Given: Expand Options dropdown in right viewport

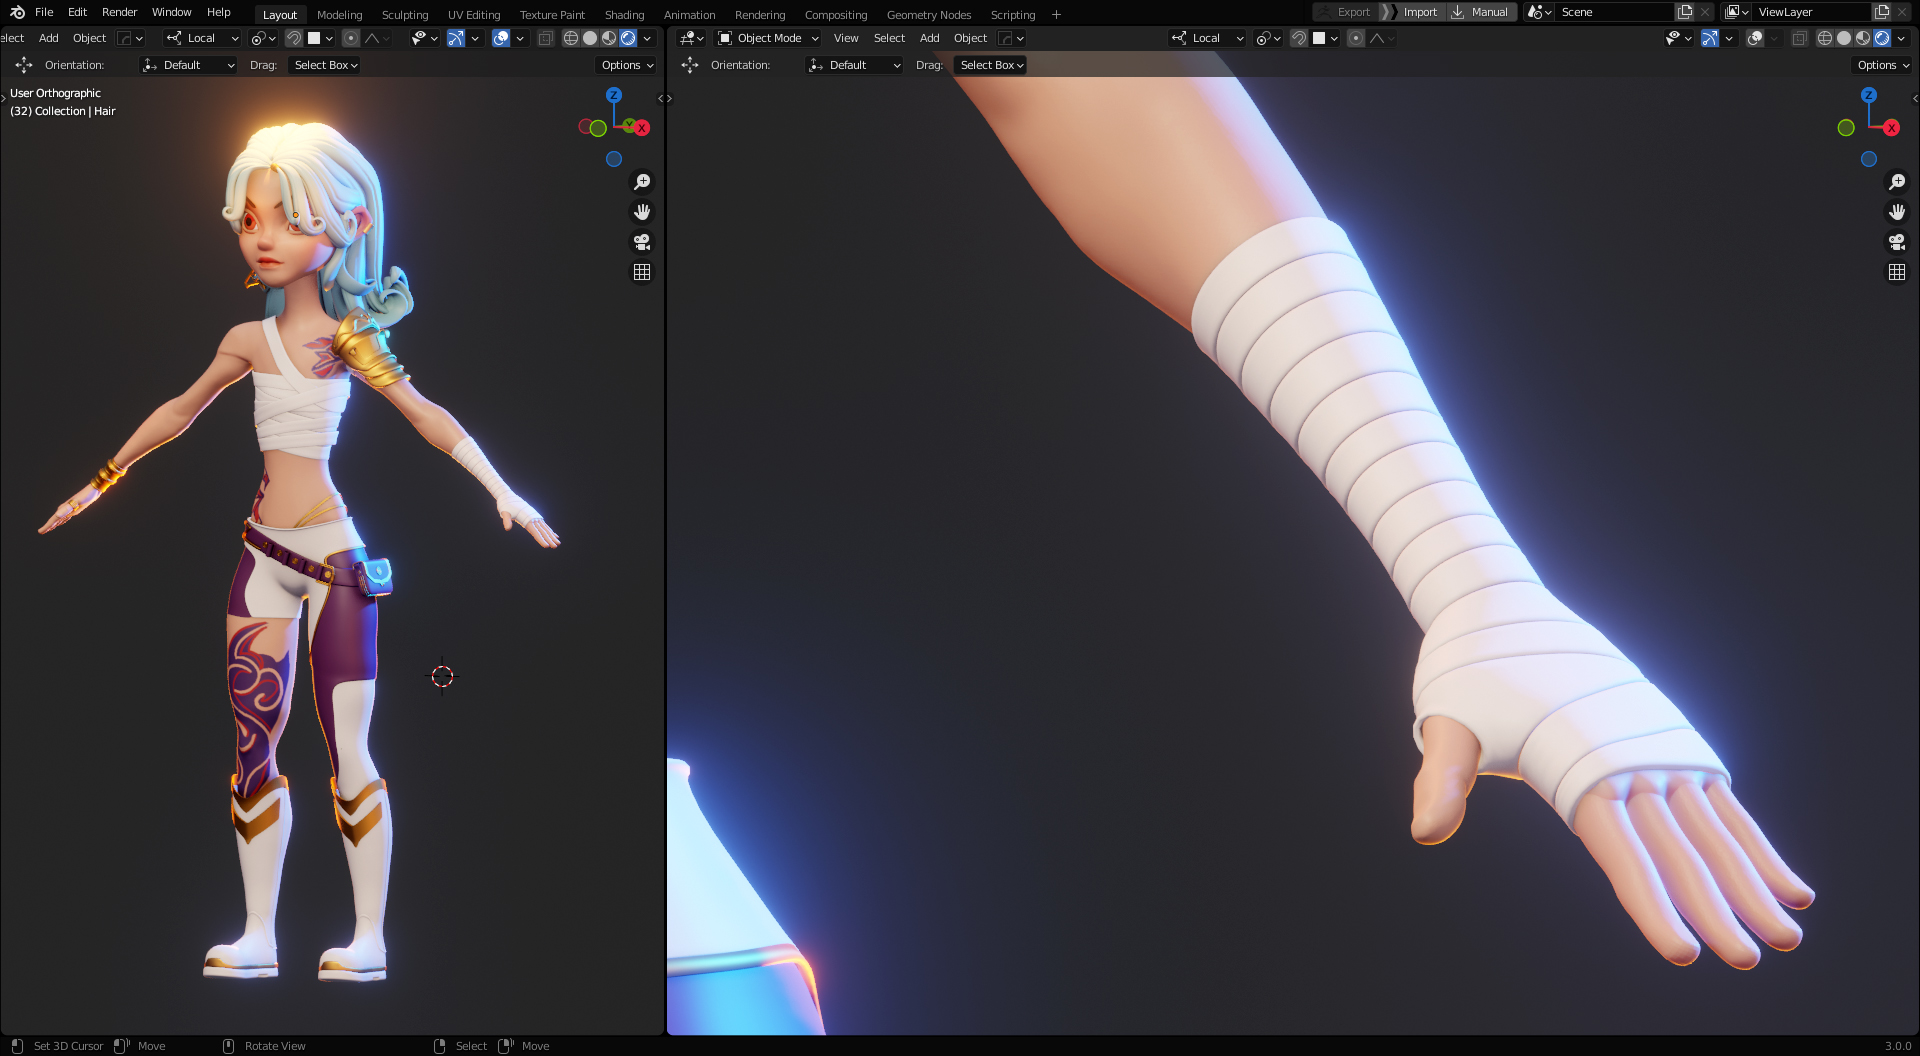Looking at the screenshot, I should click(1883, 65).
